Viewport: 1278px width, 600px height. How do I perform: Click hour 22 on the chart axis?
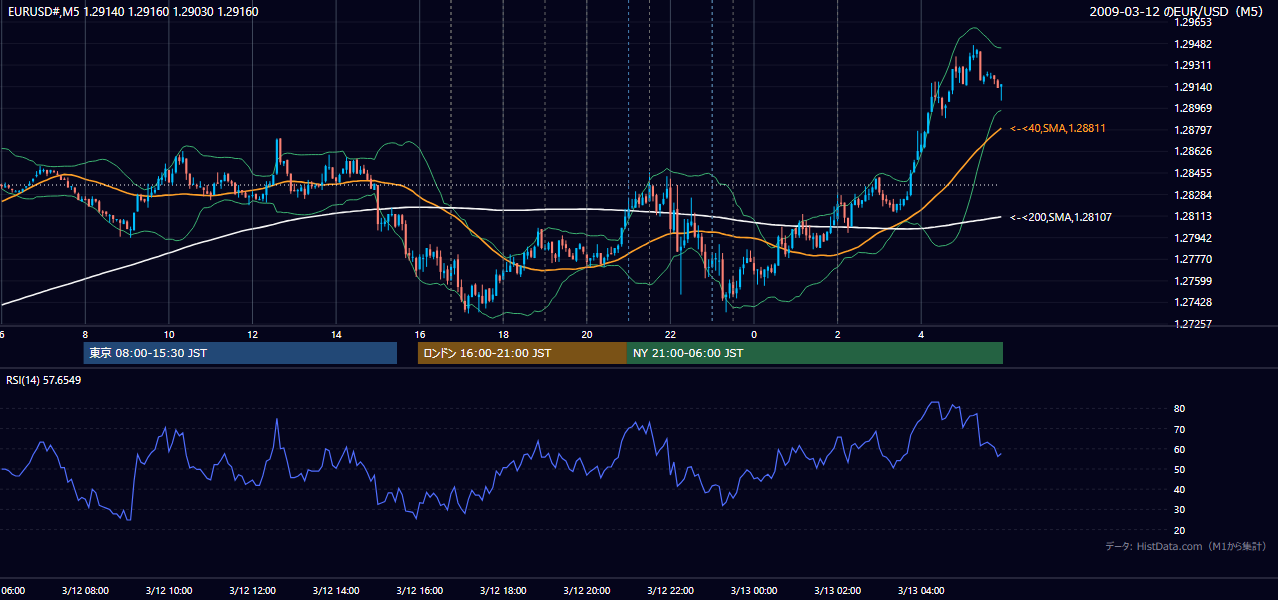(x=670, y=334)
